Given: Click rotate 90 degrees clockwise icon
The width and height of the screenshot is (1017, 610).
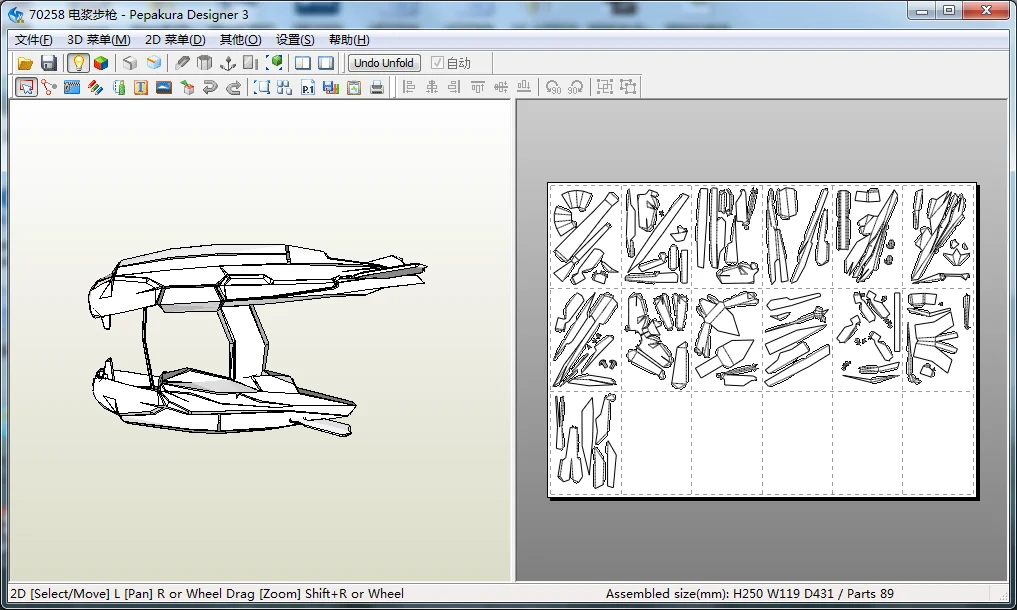Looking at the screenshot, I should point(576,87).
